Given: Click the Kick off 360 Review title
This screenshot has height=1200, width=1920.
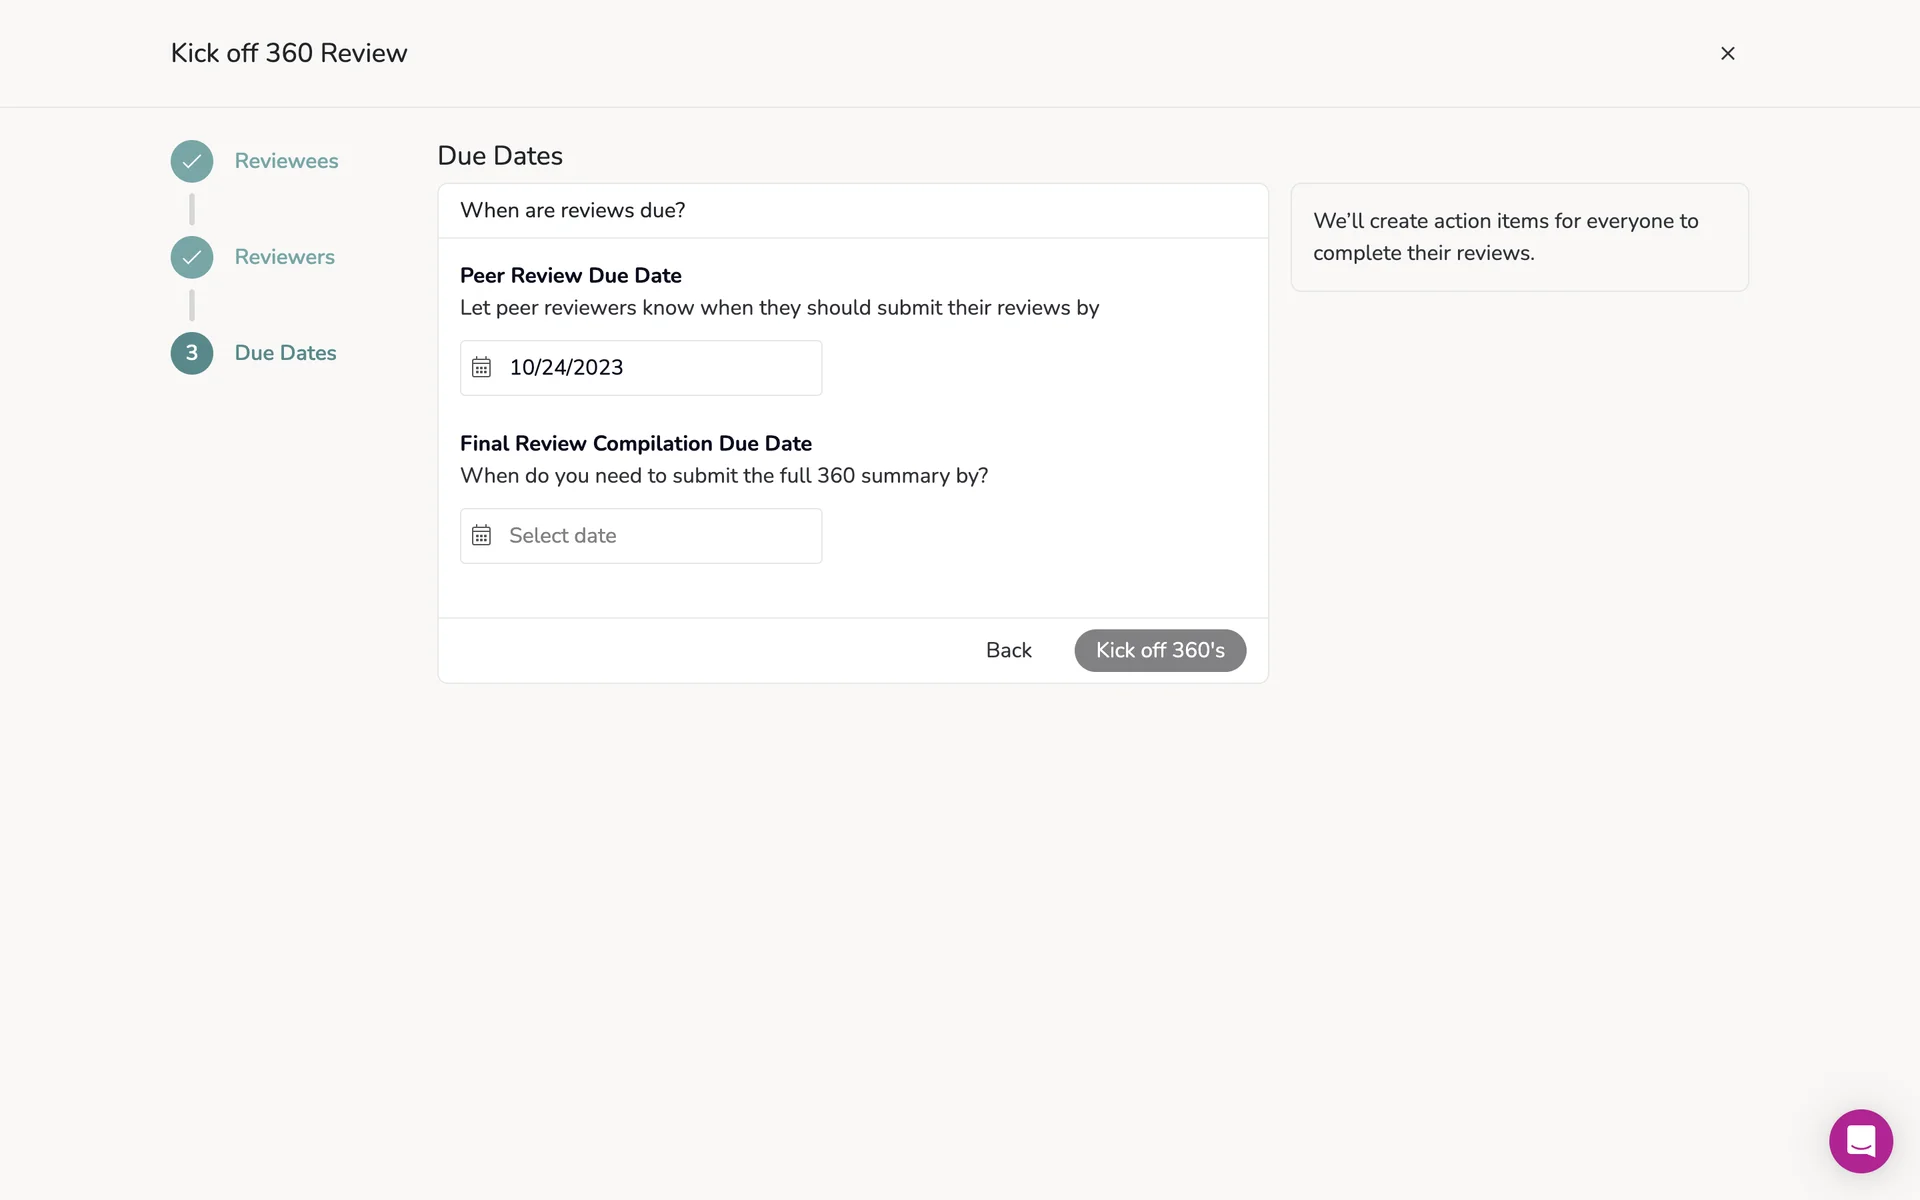Looking at the screenshot, I should tap(289, 53).
